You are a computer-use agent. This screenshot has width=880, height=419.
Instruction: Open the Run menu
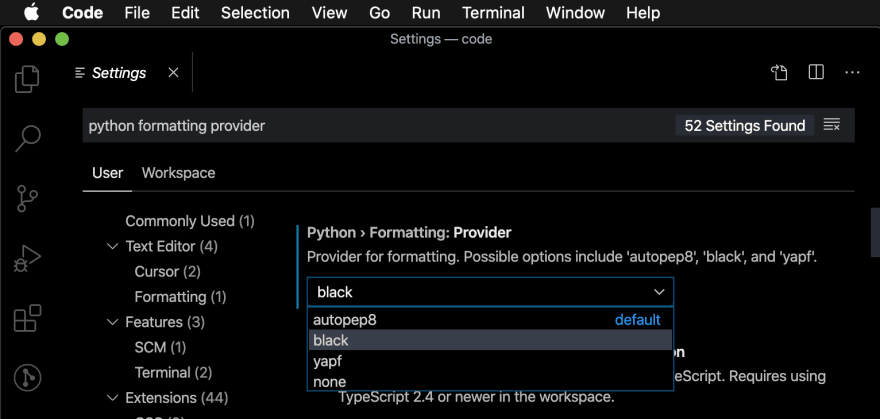pos(426,12)
